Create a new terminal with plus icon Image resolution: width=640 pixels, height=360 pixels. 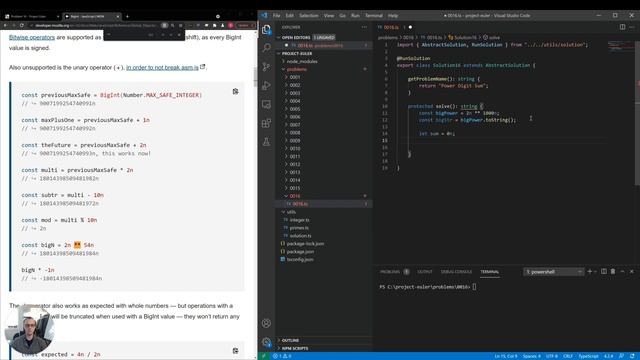(x=589, y=271)
